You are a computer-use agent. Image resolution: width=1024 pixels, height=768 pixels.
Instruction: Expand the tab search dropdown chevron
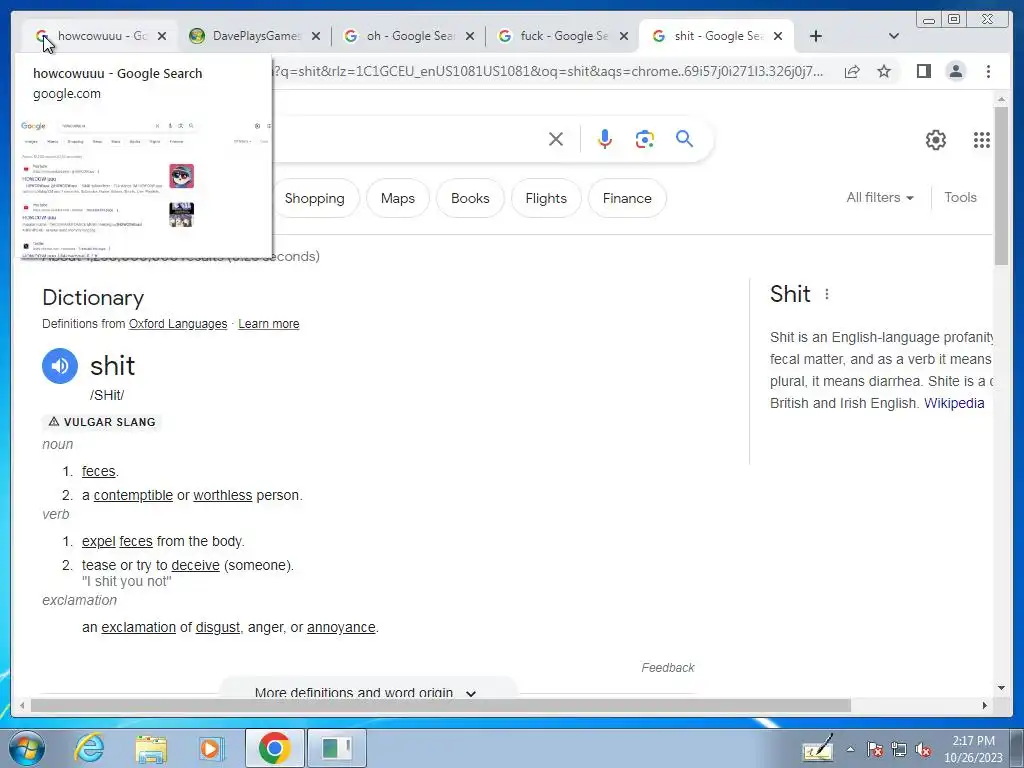click(894, 37)
